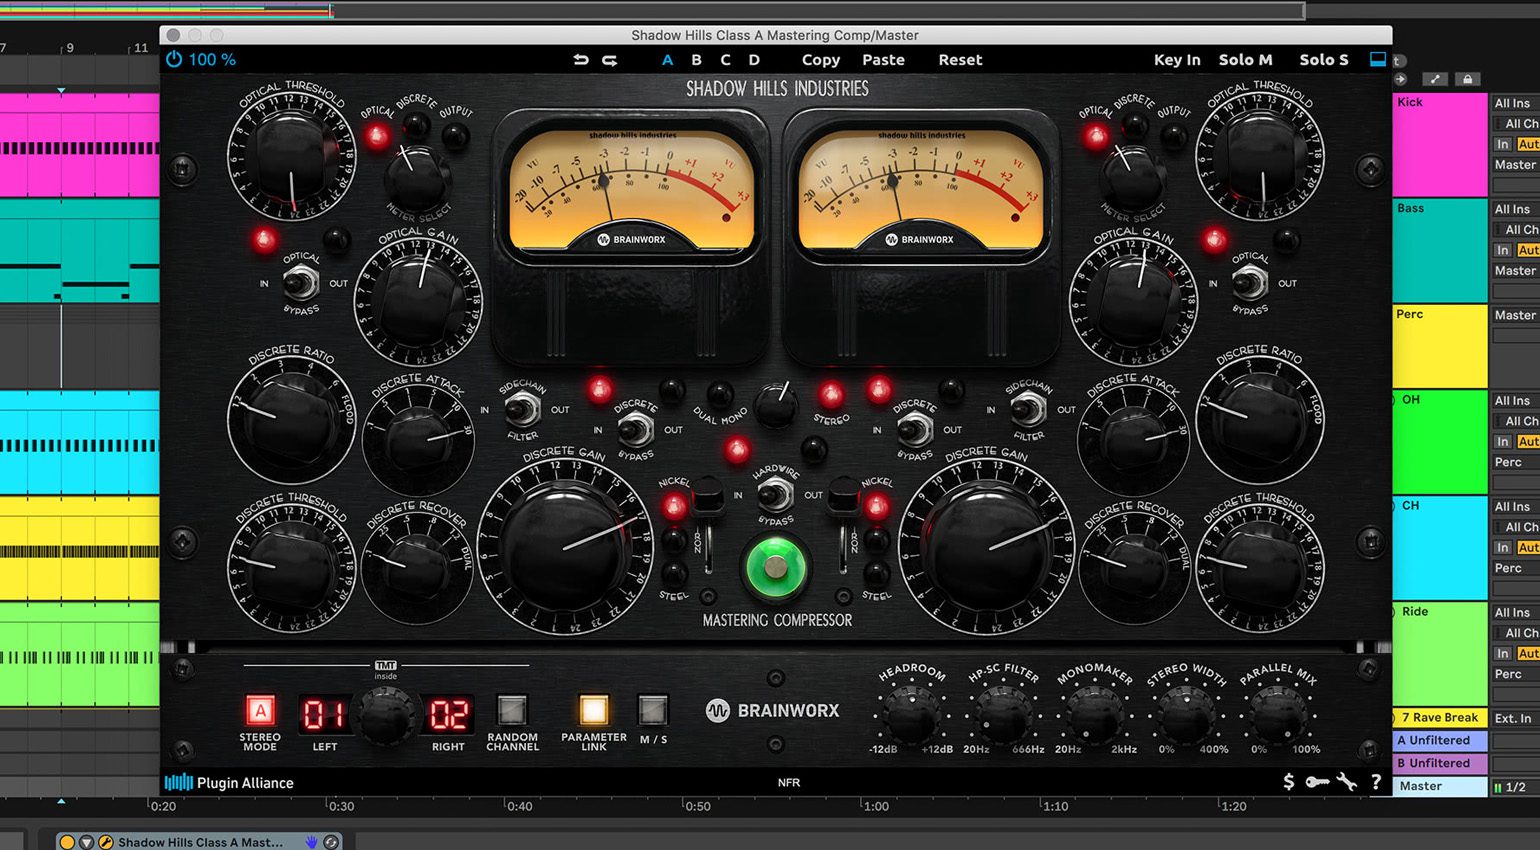Toggle the Stereo Mode A button
The width and height of the screenshot is (1540, 850).
point(260,711)
